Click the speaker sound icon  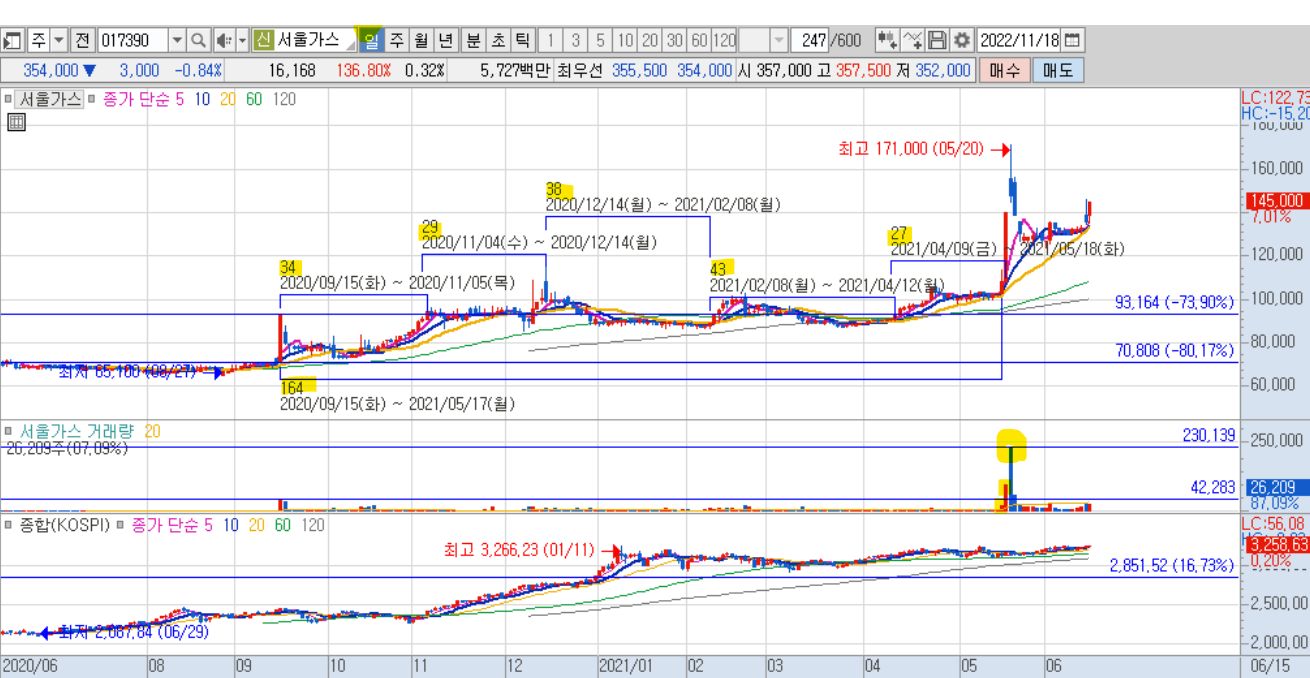(223, 40)
